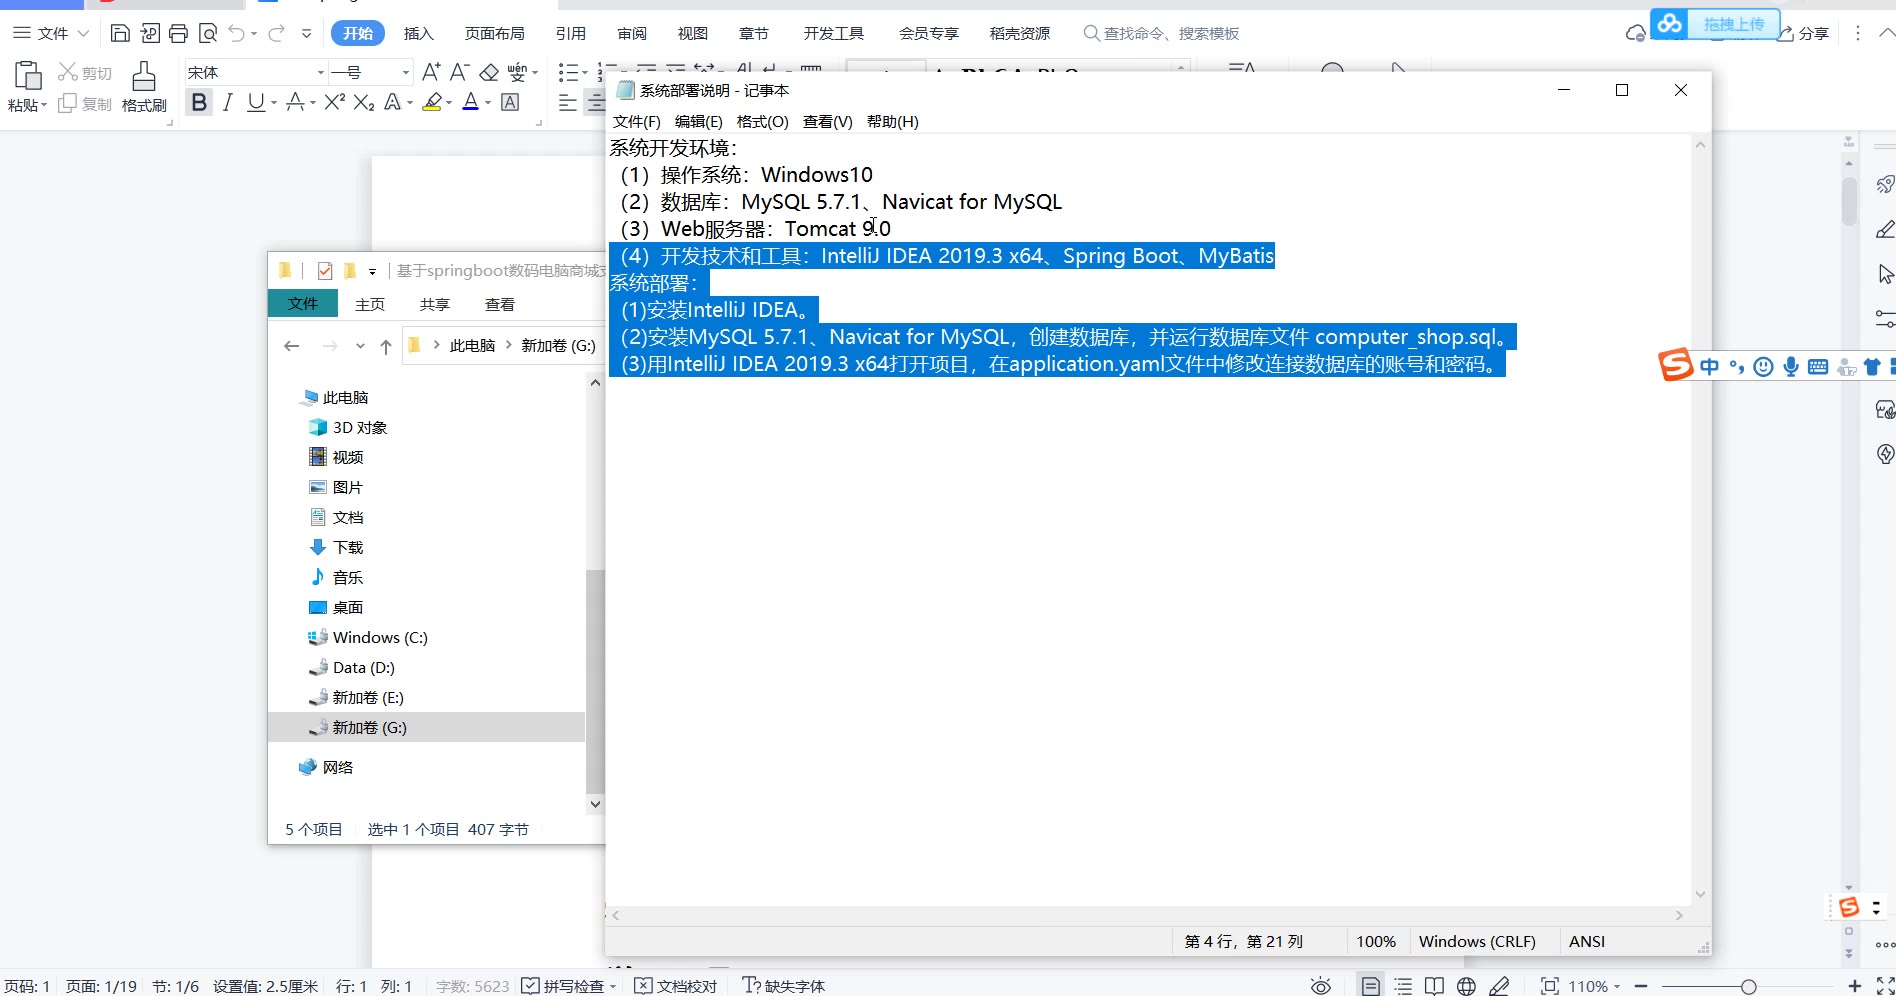Open the 文件 menu dropdown arrow in WPS
The width and height of the screenshot is (1896, 996).
point(83,33)
